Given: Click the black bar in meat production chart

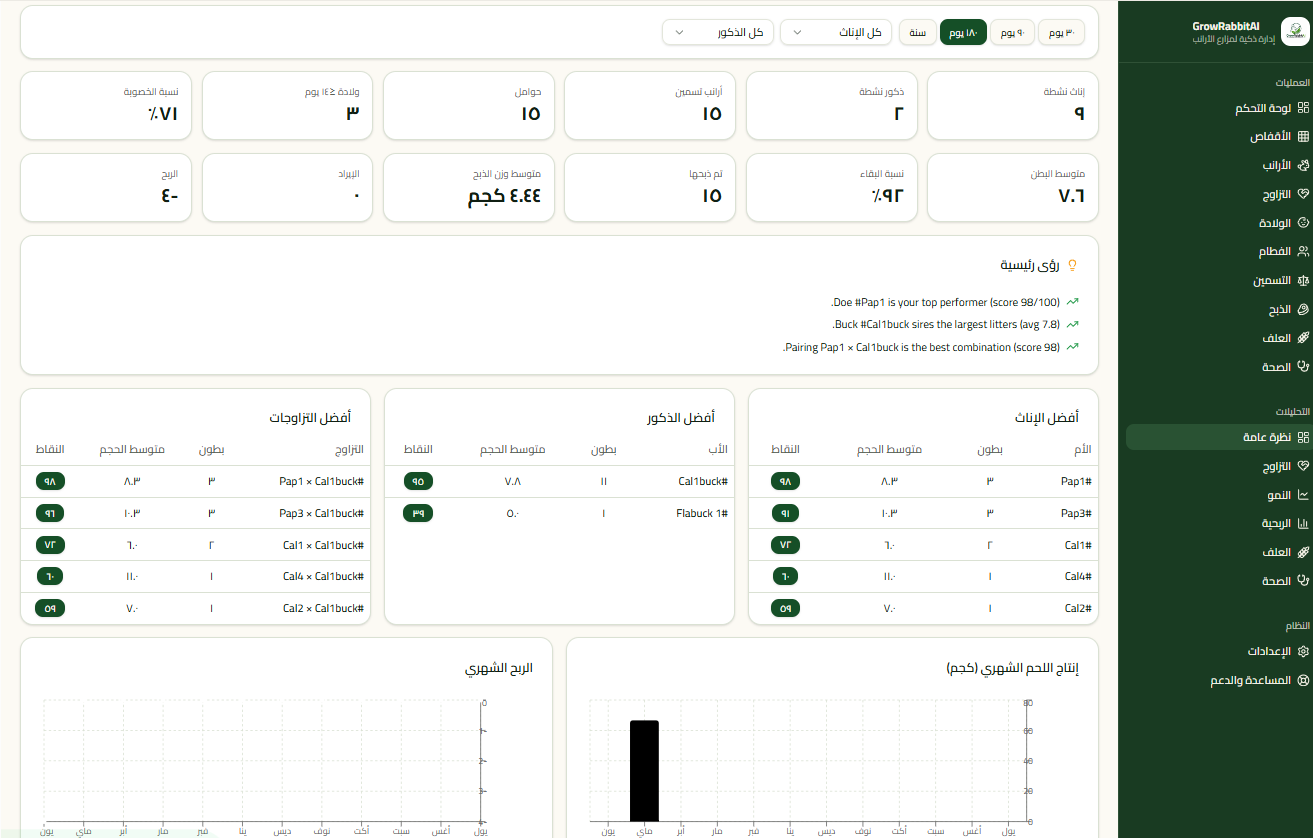Looking at the screenshot, I should pos(644,770).
